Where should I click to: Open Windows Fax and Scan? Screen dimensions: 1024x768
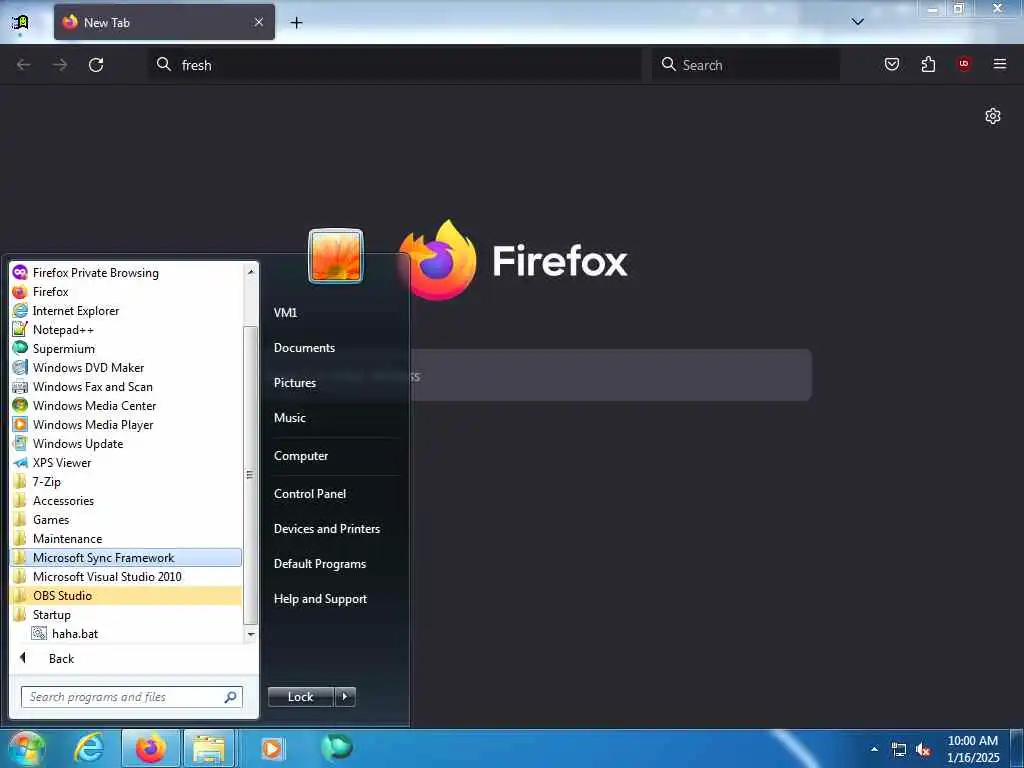pyautogui.click(x=127, y=387)
